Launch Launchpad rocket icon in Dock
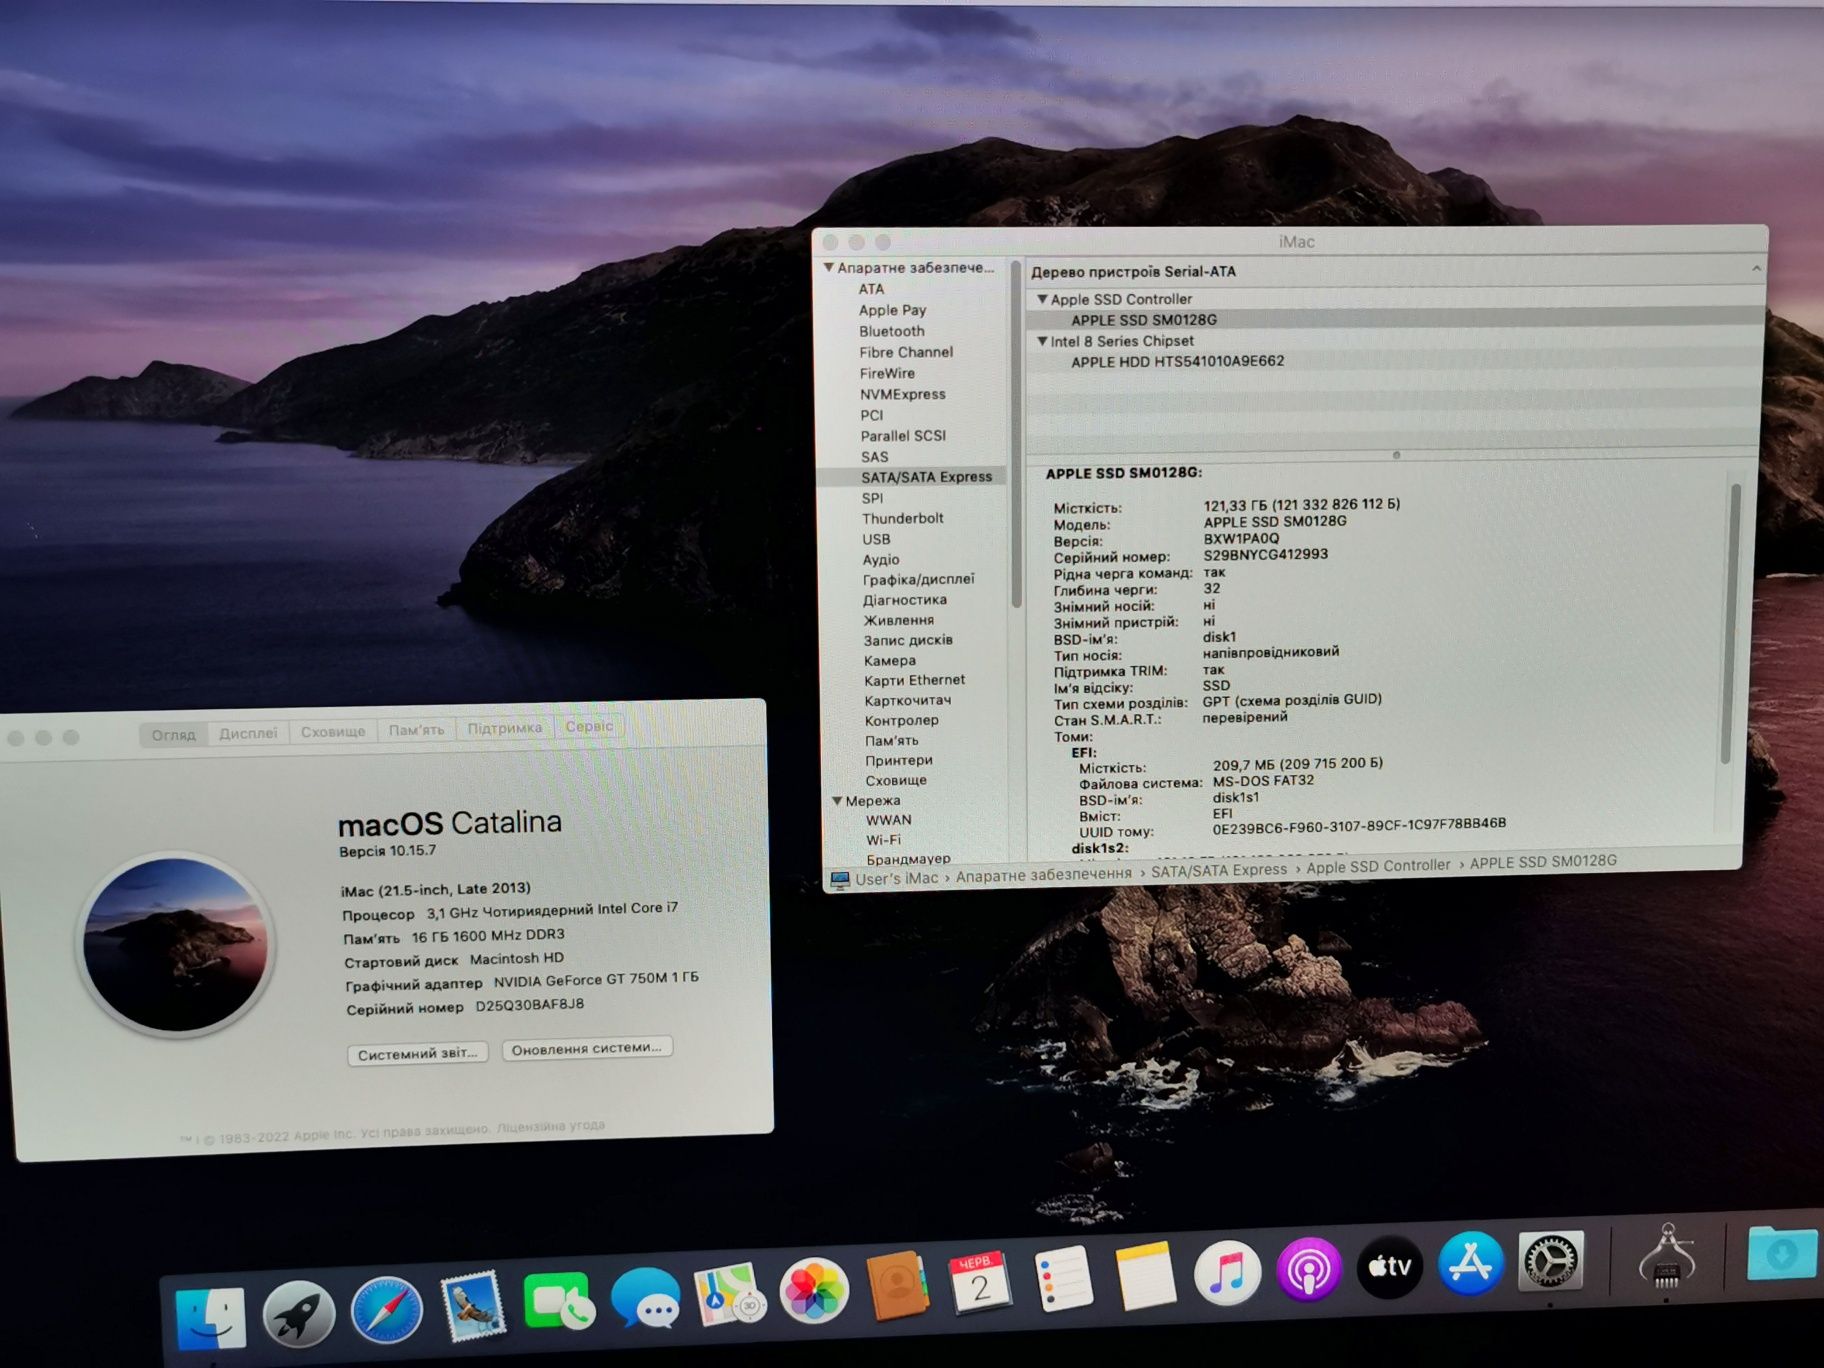Screen dimensions: 1824x1368 [298, 1312]
